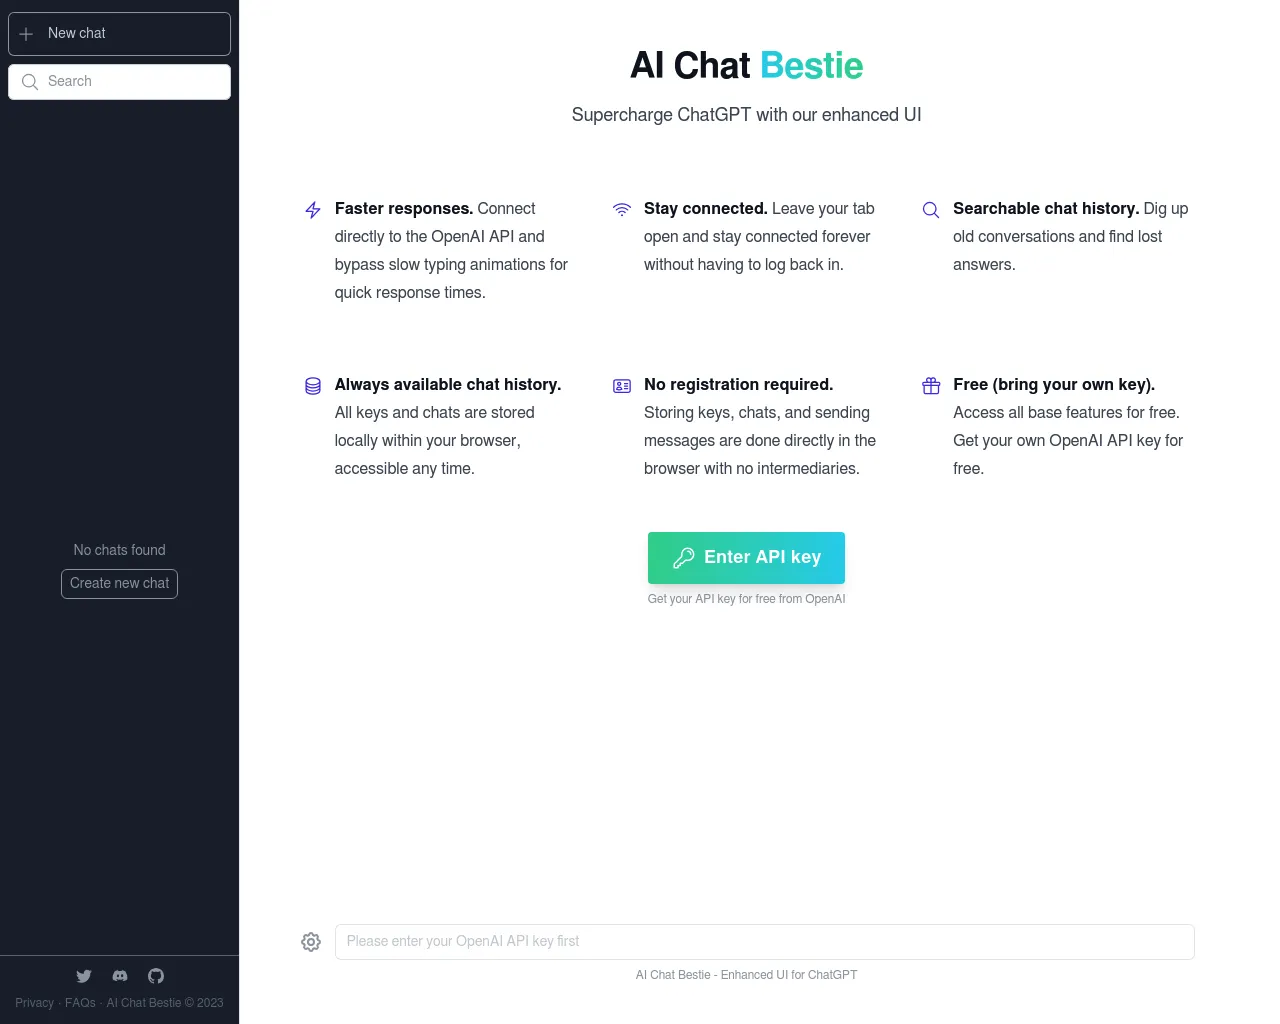Click the lightning bolt Faster responses icon
This screenshot has height=1024, width=1280.
pyautogui.click(x=312, y=210)
